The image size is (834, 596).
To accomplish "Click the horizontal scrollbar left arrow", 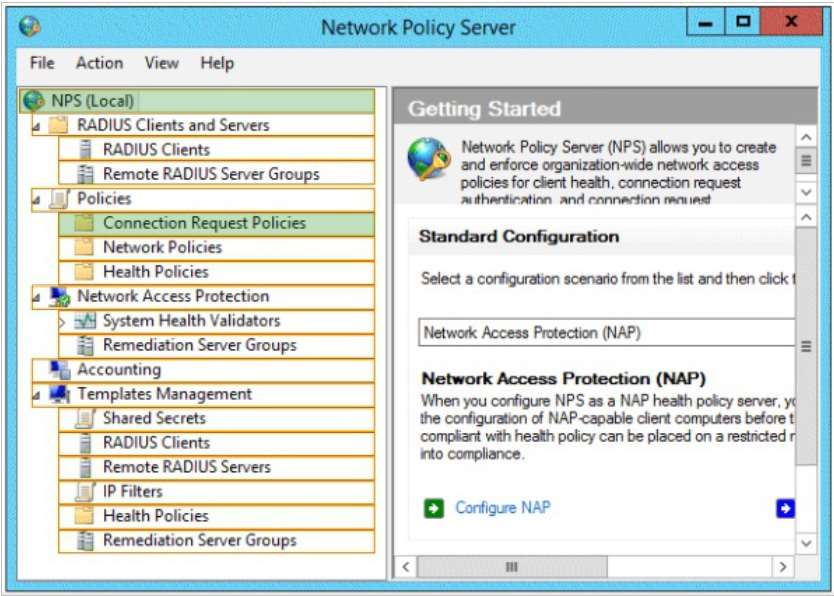I will click(x=406, y=567).
